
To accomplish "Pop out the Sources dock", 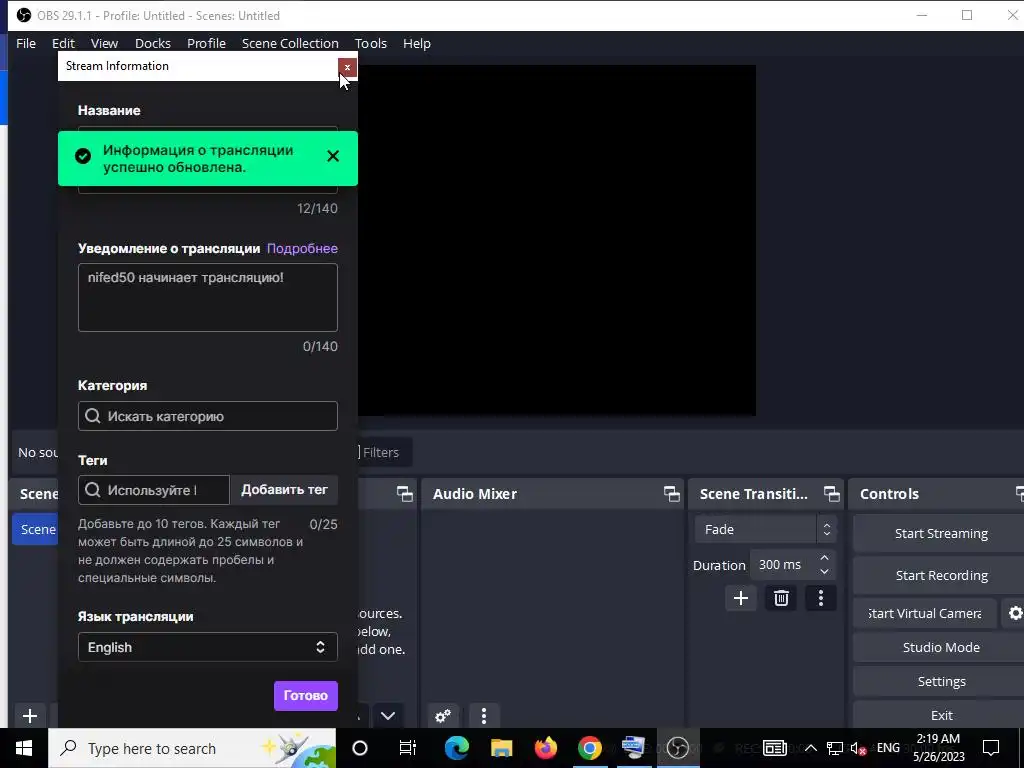I will (405, 494).
